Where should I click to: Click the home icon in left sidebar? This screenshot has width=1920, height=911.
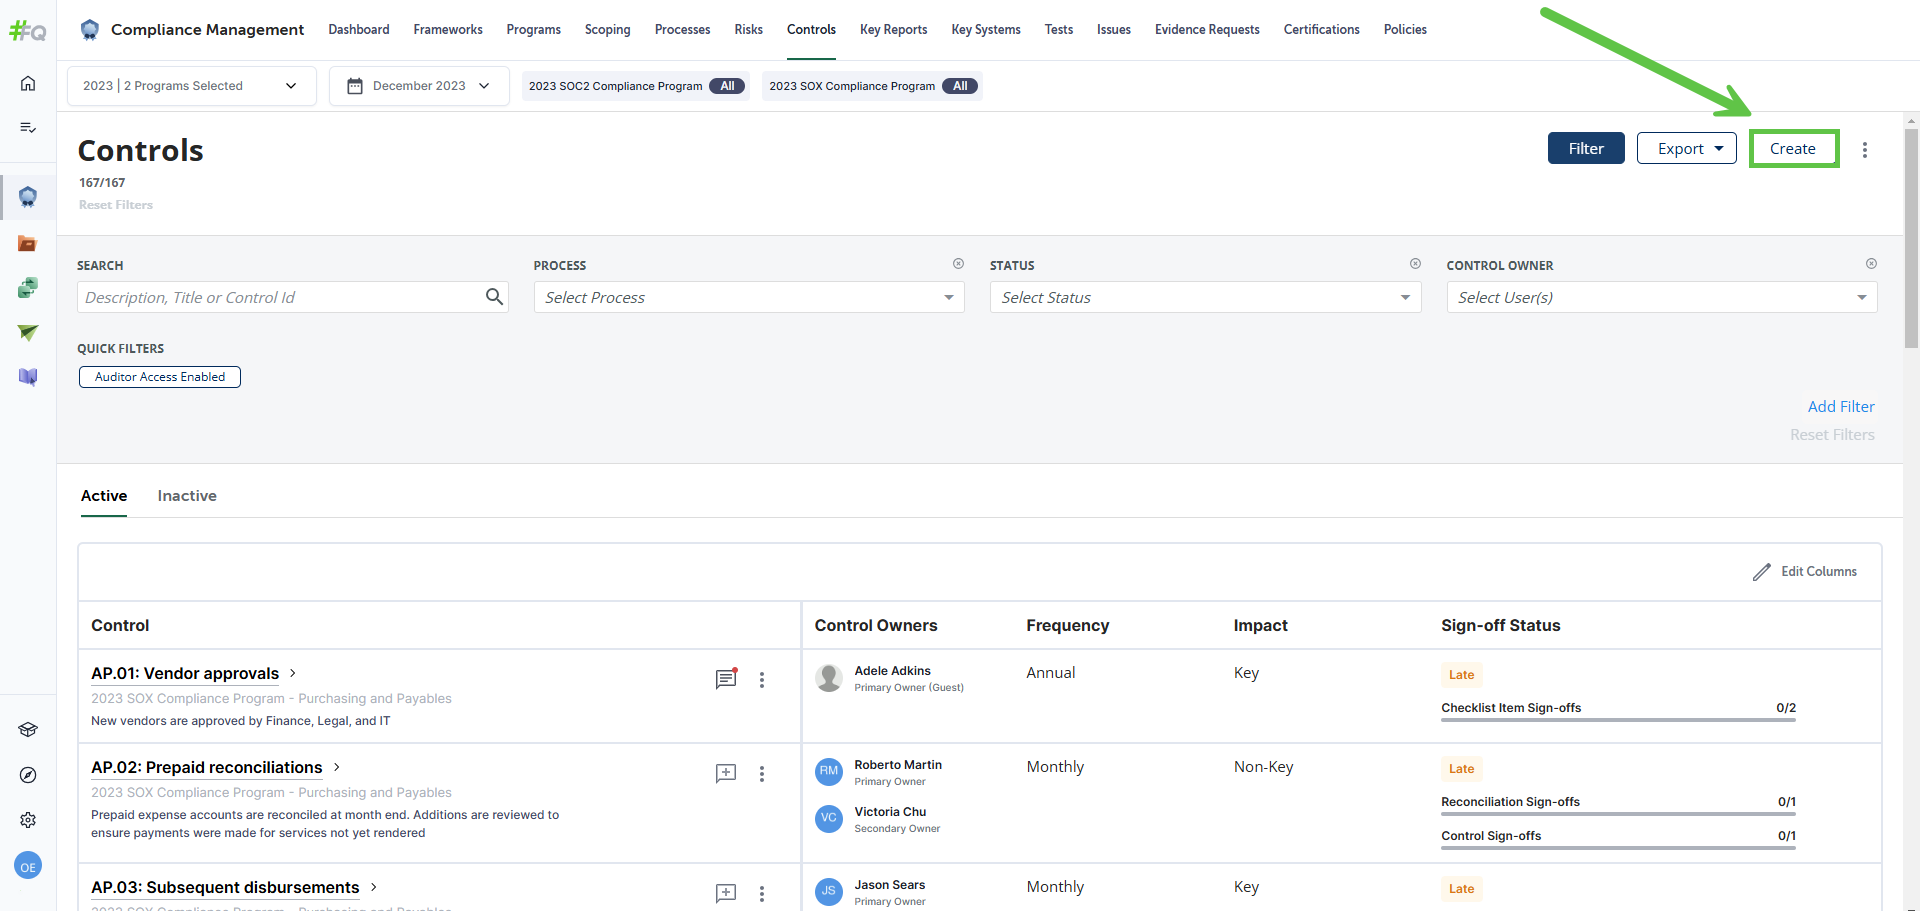pyautogui.click(x=28, y=83)
